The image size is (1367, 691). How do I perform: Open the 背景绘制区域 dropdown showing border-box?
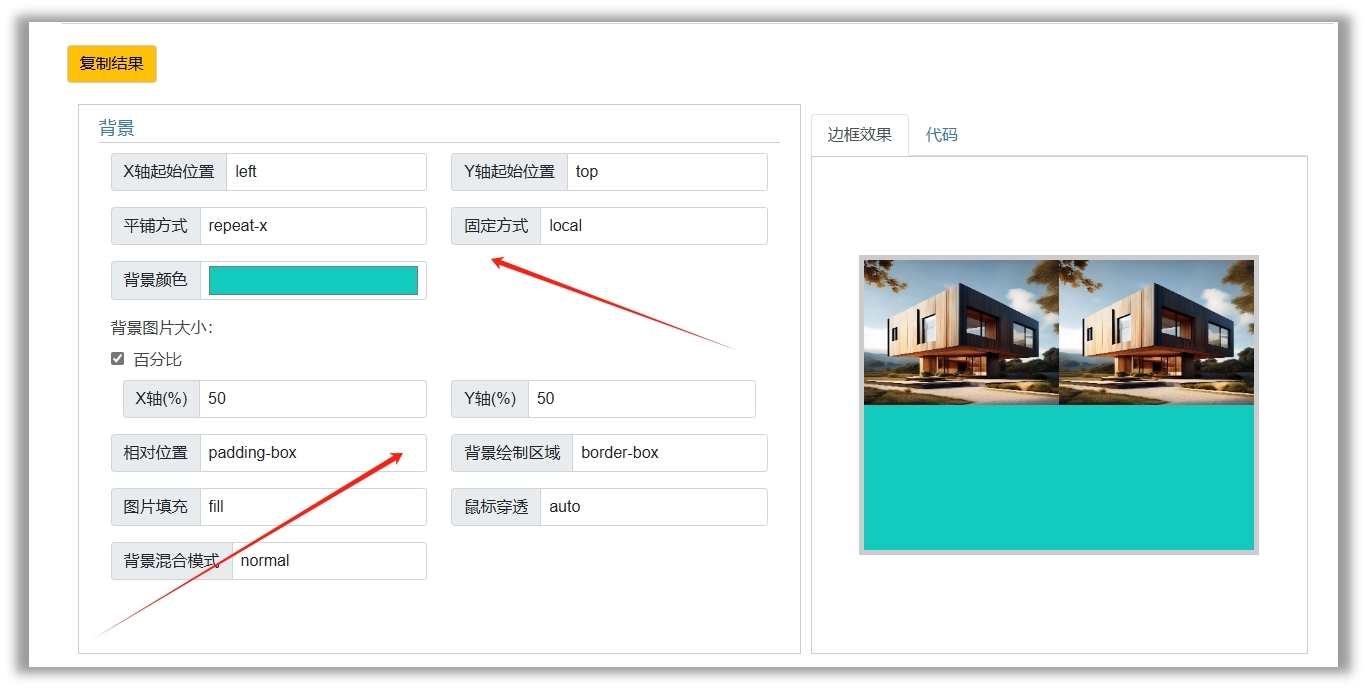tap(670, 453)
